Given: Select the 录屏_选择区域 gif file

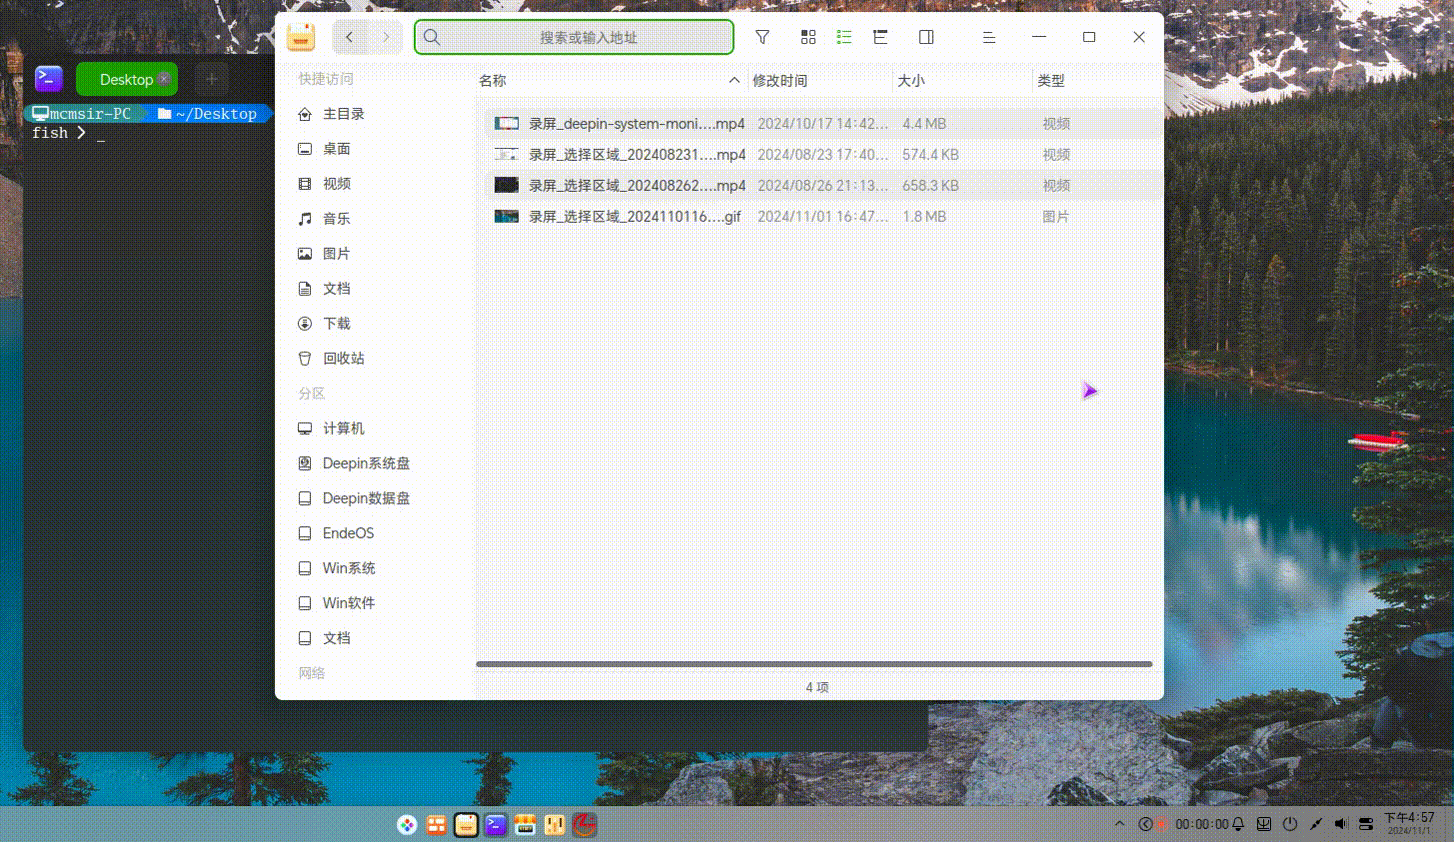Looking at the screenshot, I should point(823,217).
